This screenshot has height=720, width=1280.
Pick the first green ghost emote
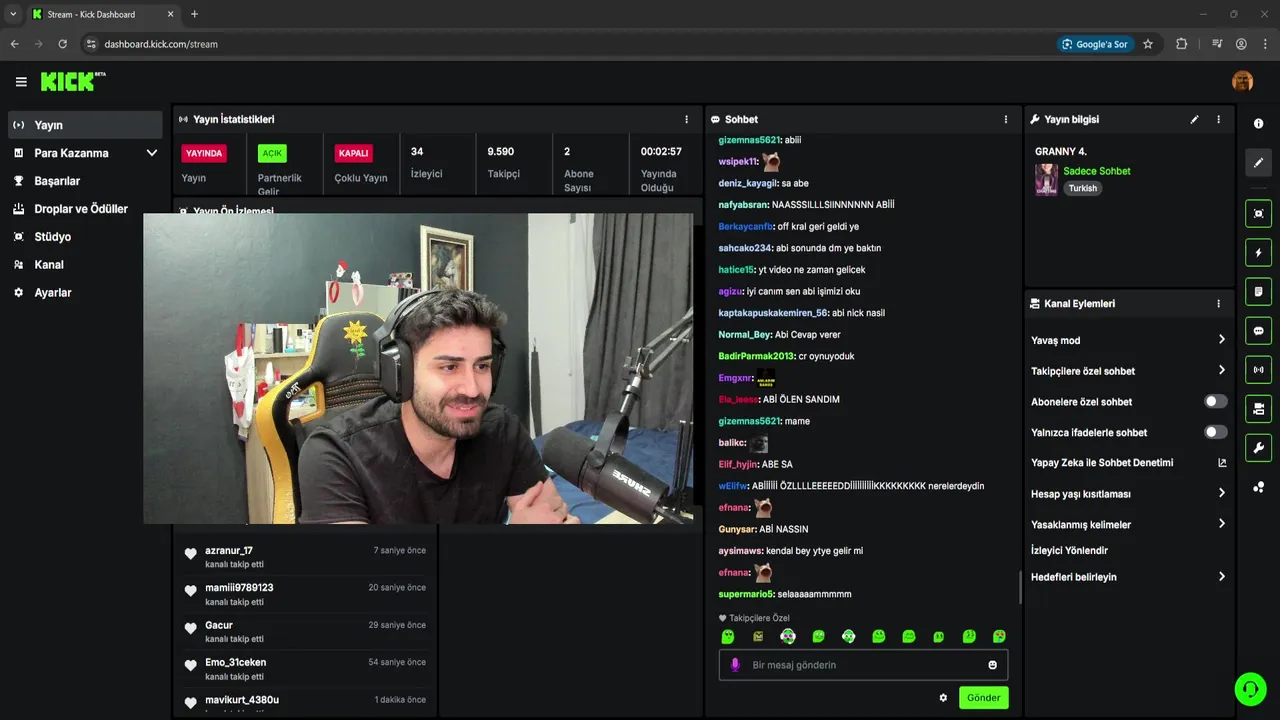pos(728,636)
